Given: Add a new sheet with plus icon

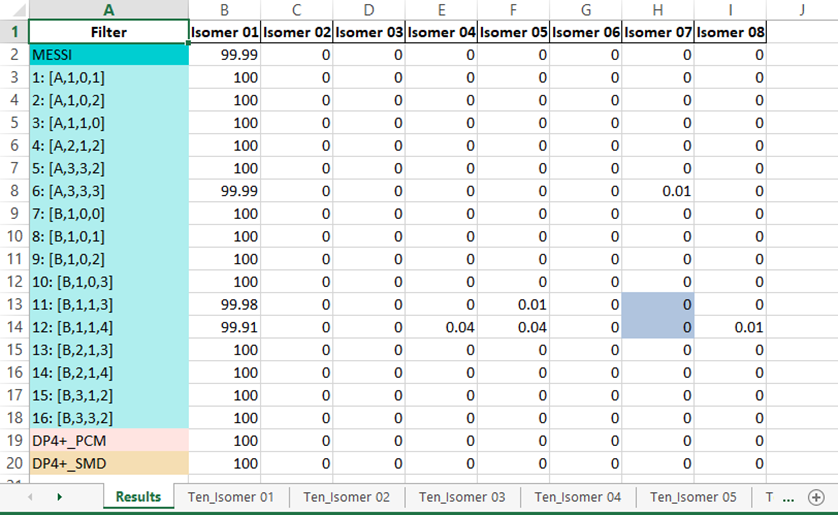Looking at the screenshot, I should (x=816, y=497).
